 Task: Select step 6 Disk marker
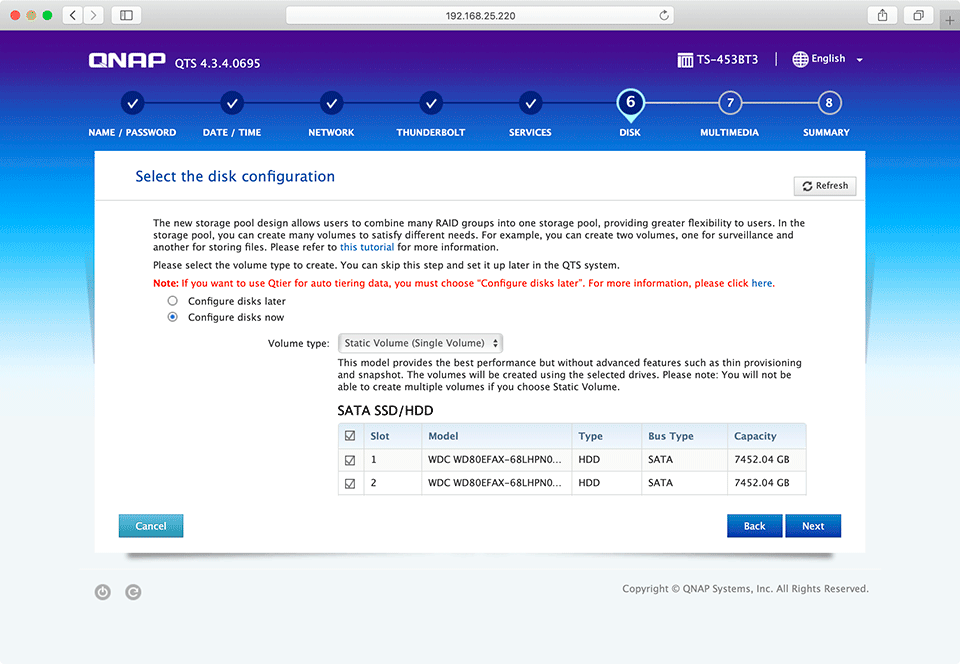tap(630, 104)
